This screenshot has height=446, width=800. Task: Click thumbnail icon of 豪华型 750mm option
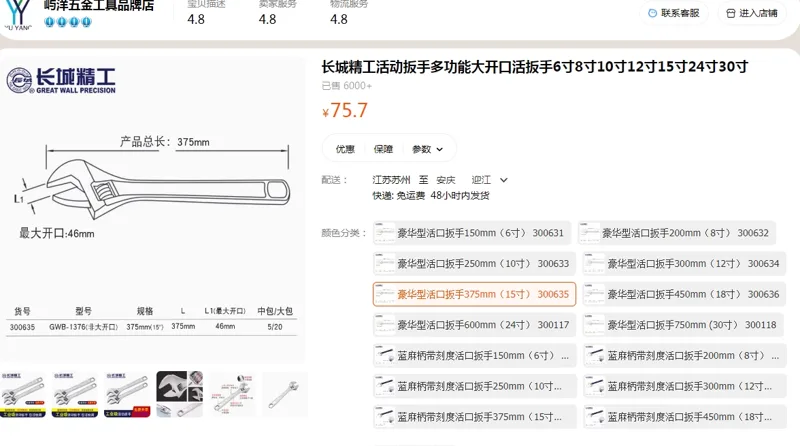point(595,325)
